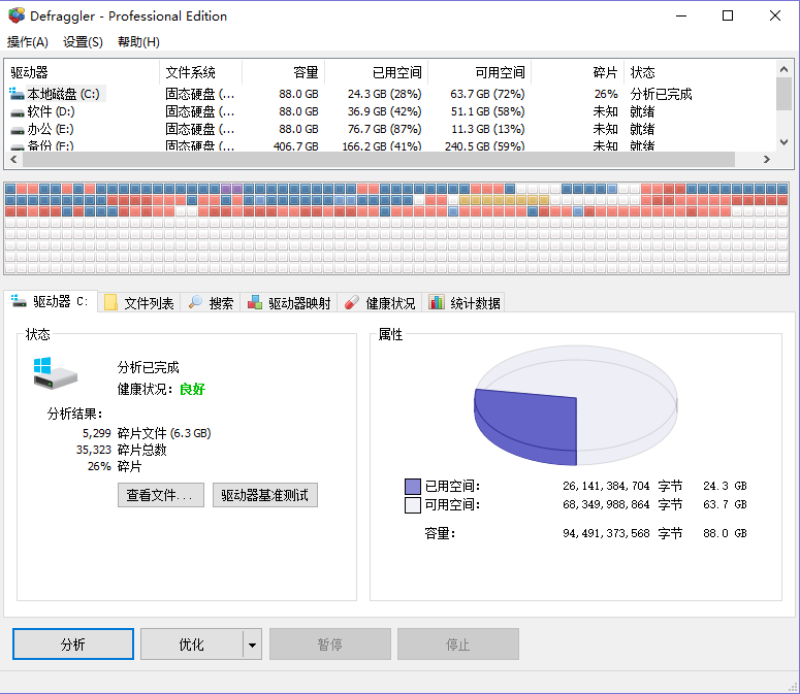800x694 pixels.
Task: Click the 驱动器 C: tab icon
Action: coord(19,301)
